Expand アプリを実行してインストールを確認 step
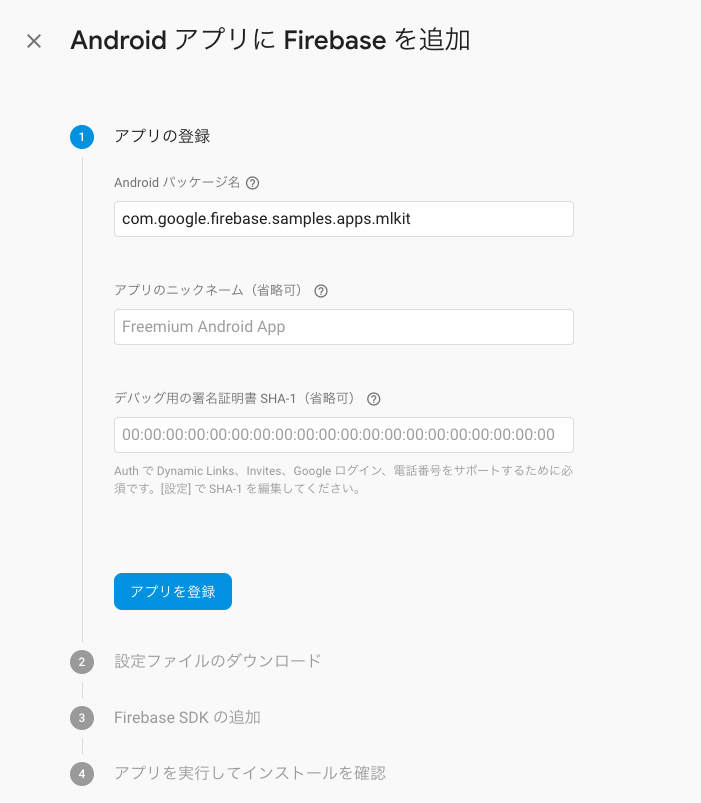Viewport: 701px width, 803px height. (x=250, y=773)
